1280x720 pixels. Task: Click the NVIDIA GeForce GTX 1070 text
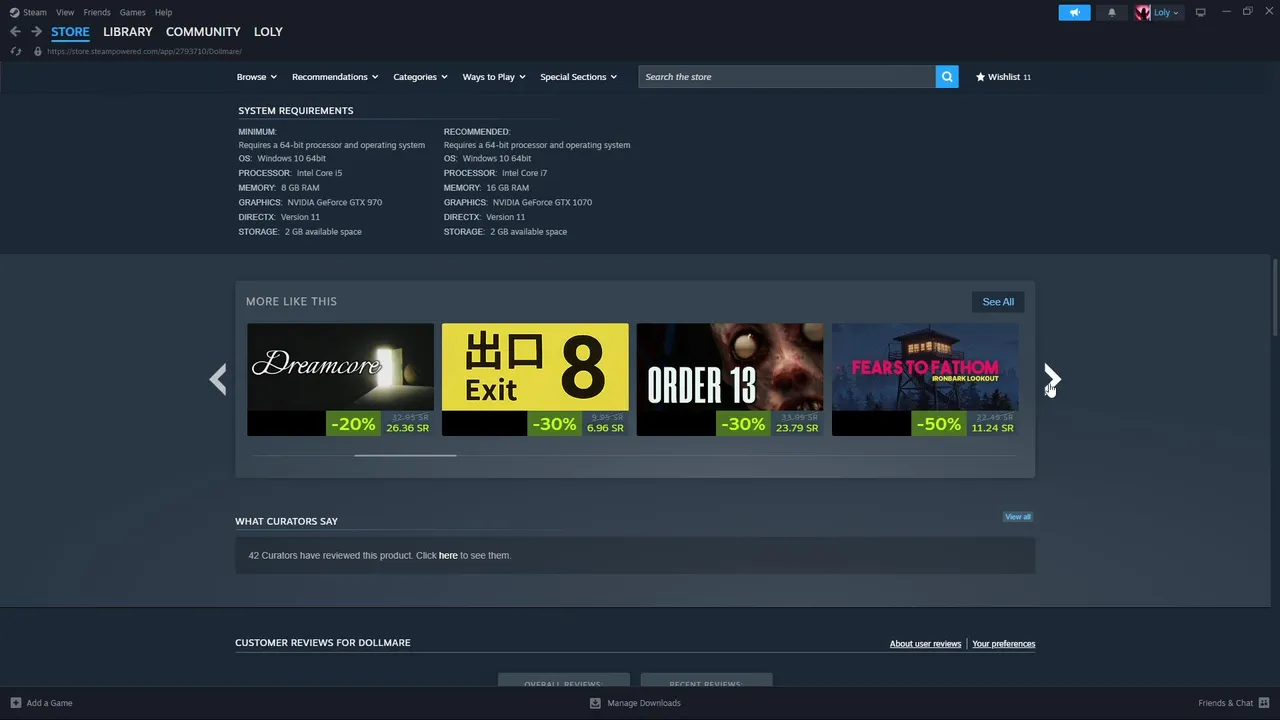(x=542, y=202)
